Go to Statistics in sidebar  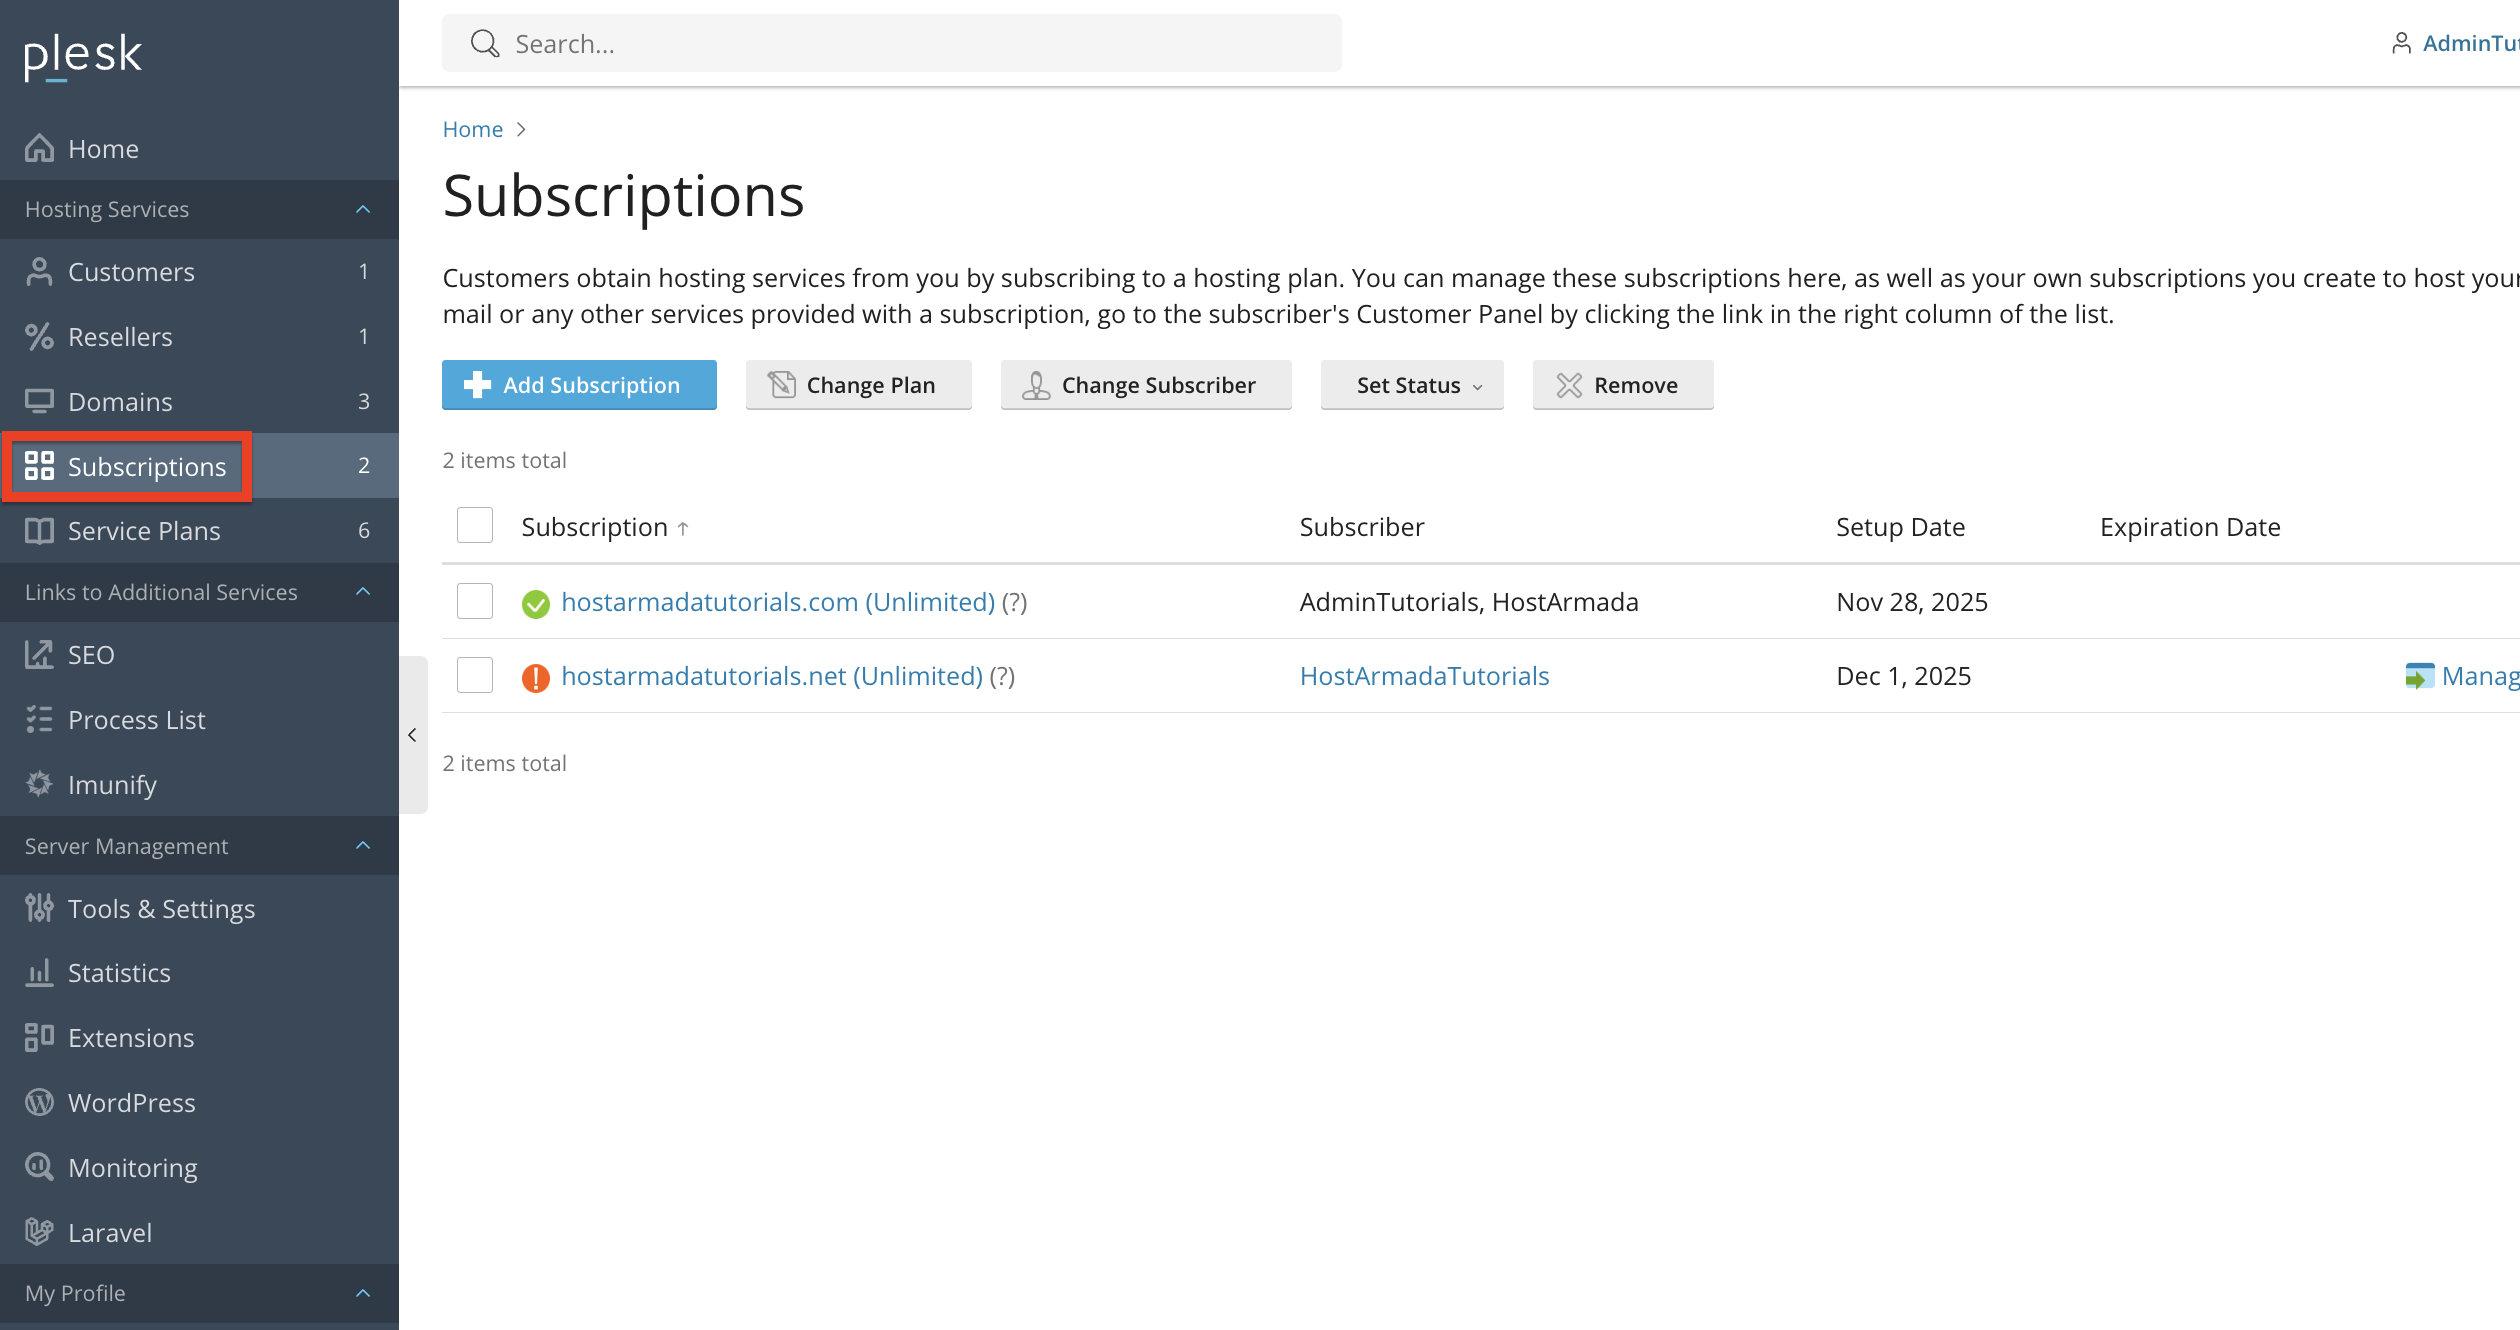coord(199,973)
